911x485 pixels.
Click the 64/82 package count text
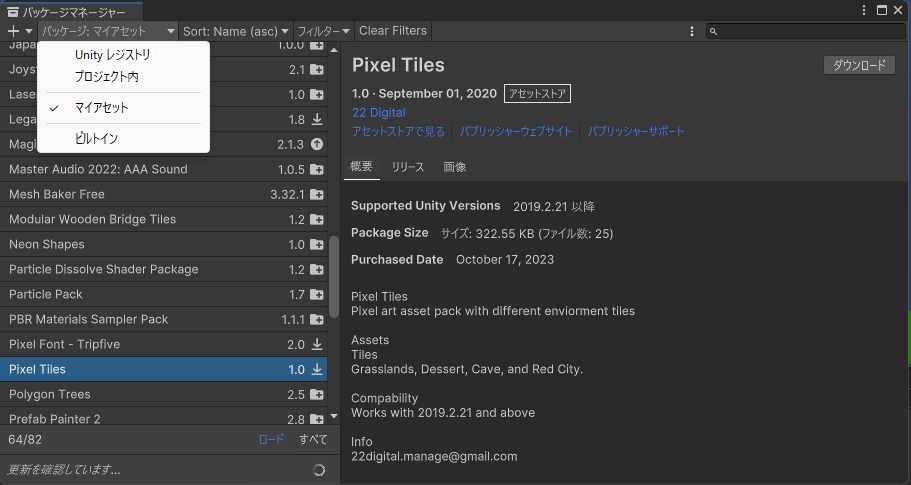[x=25, y=440]
